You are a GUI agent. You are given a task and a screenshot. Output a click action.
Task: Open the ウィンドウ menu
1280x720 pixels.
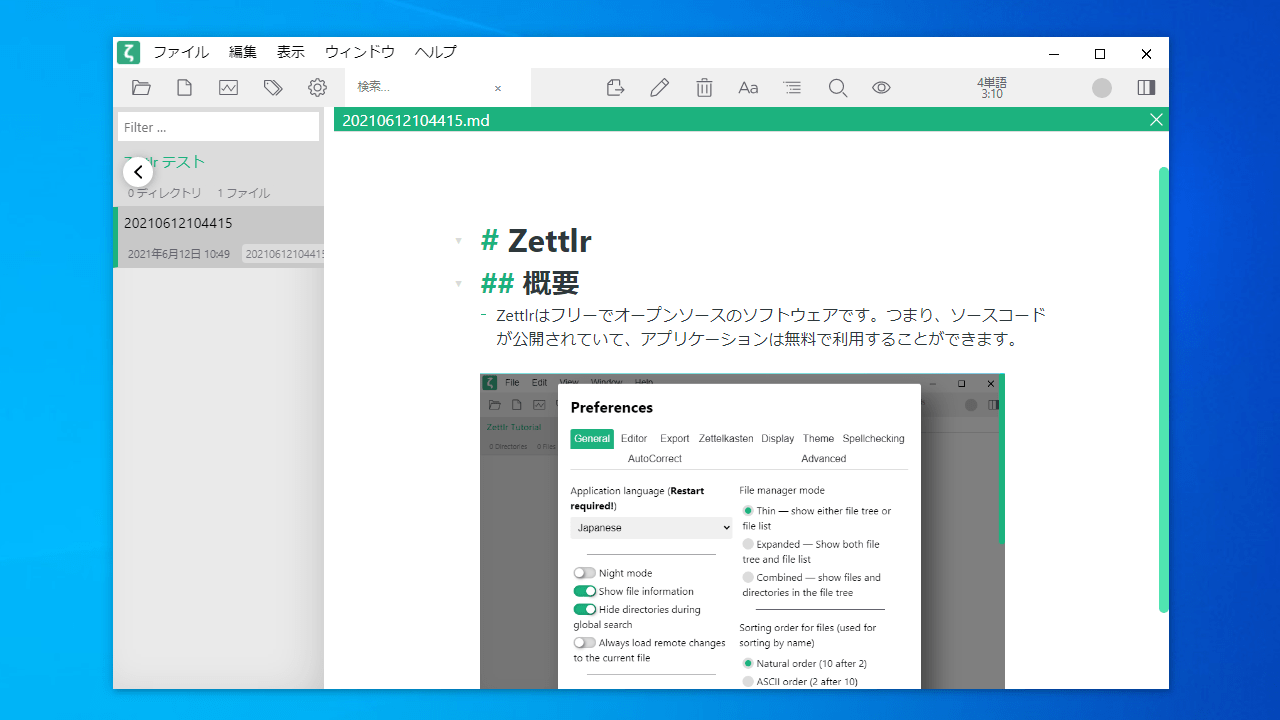click(360, 52)
